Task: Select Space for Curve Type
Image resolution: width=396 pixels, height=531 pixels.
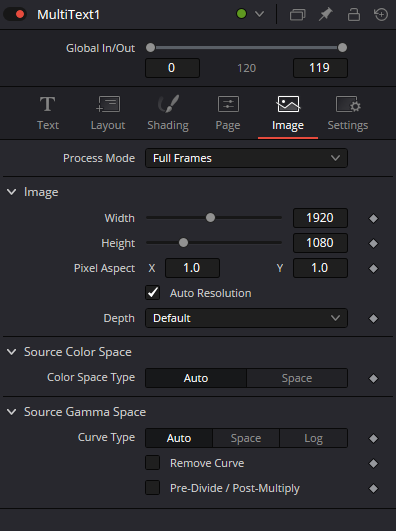Action: (246, 438)
